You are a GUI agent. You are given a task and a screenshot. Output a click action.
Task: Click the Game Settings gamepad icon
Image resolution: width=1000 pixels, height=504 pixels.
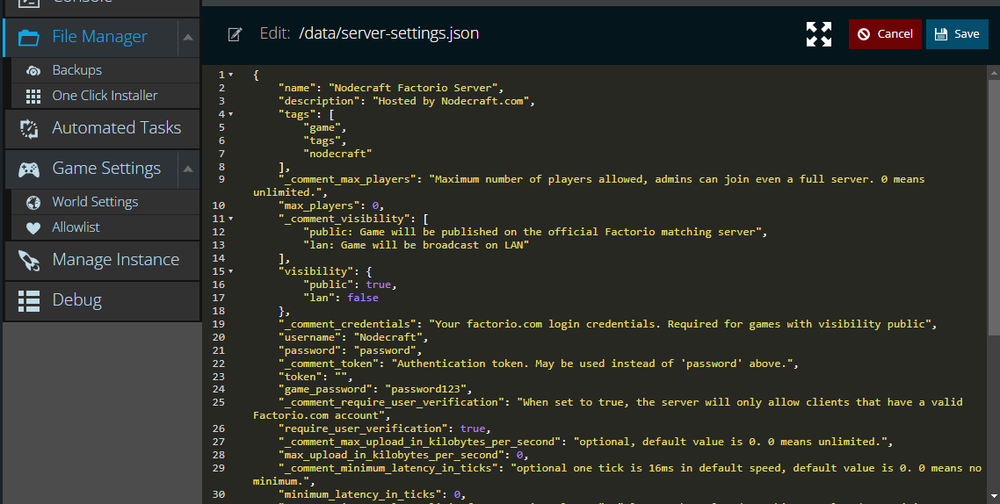(30, 168)
